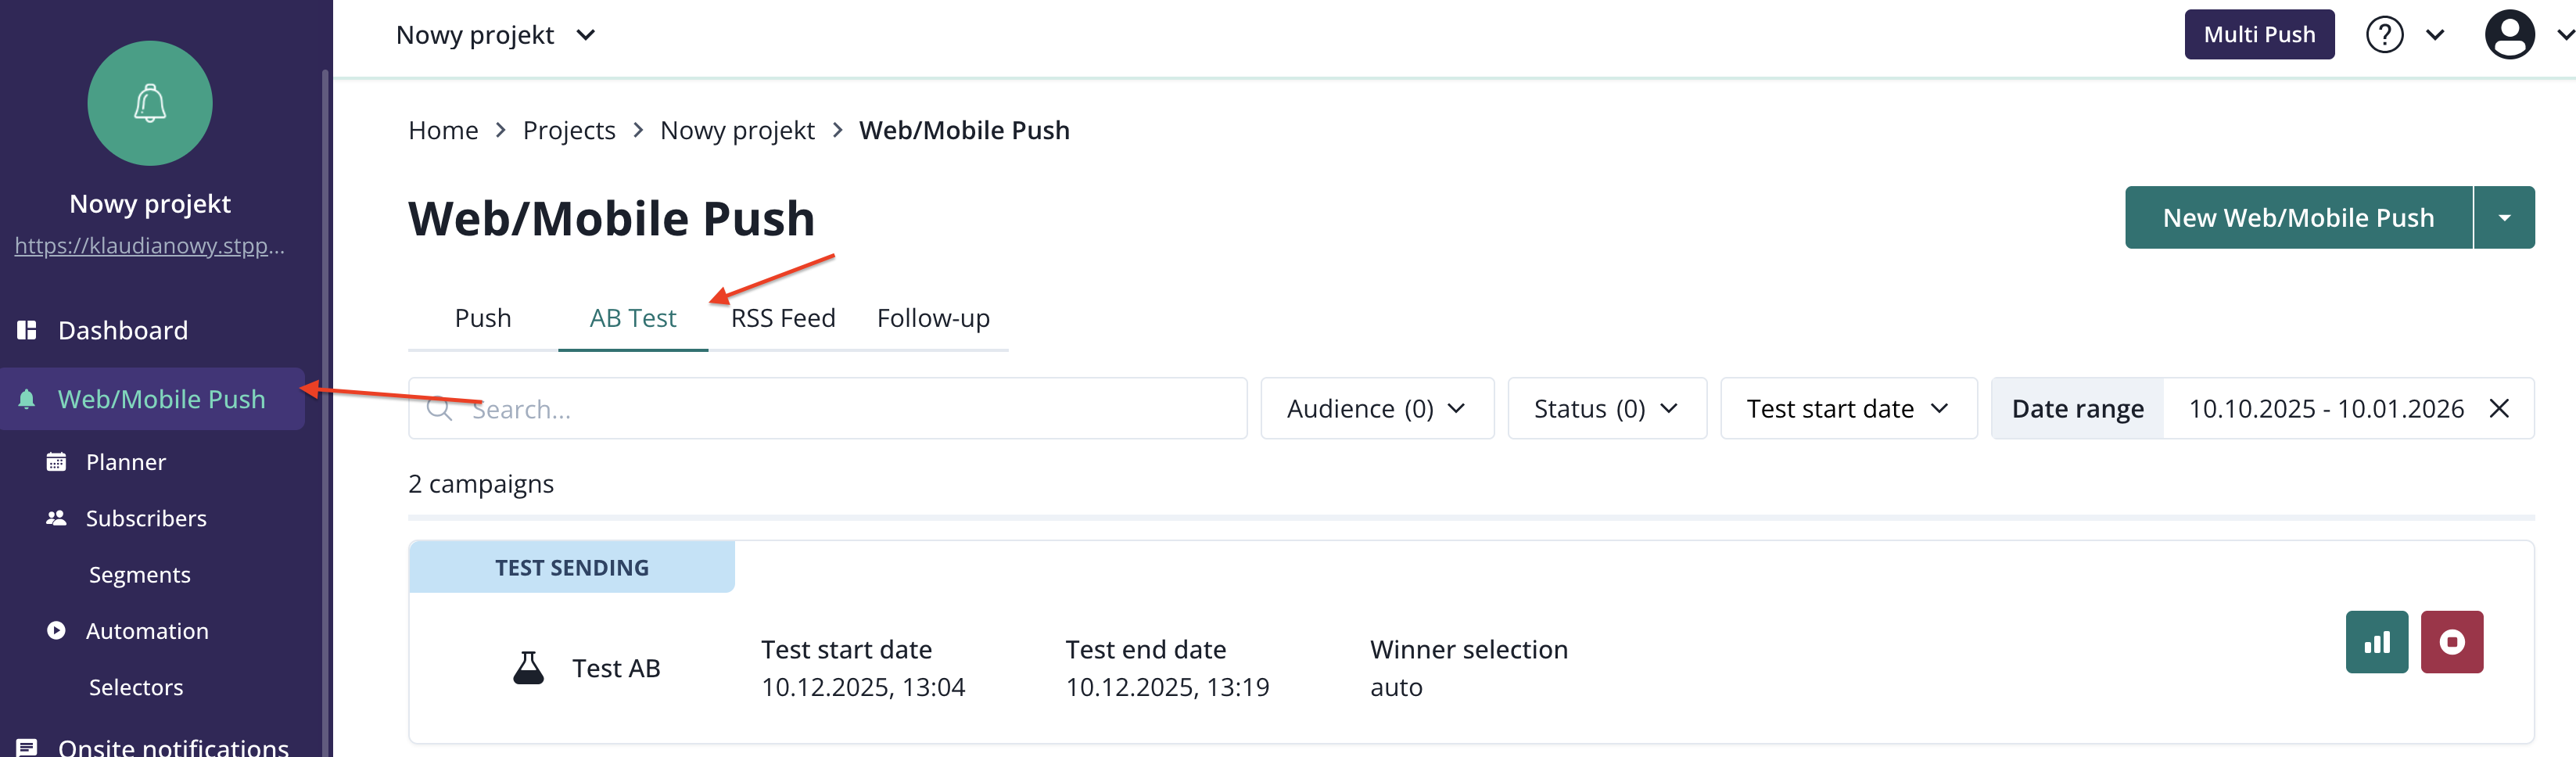Expand New Web/Mobile Push arrow options
Screen dimensions: 2576x757
pos(2504,217)
